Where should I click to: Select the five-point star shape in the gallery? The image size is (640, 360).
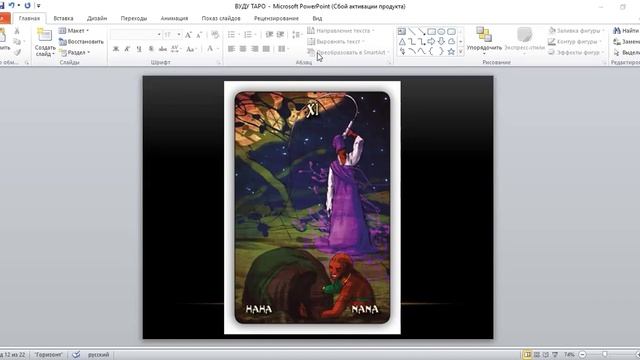(x=451, y=51)
